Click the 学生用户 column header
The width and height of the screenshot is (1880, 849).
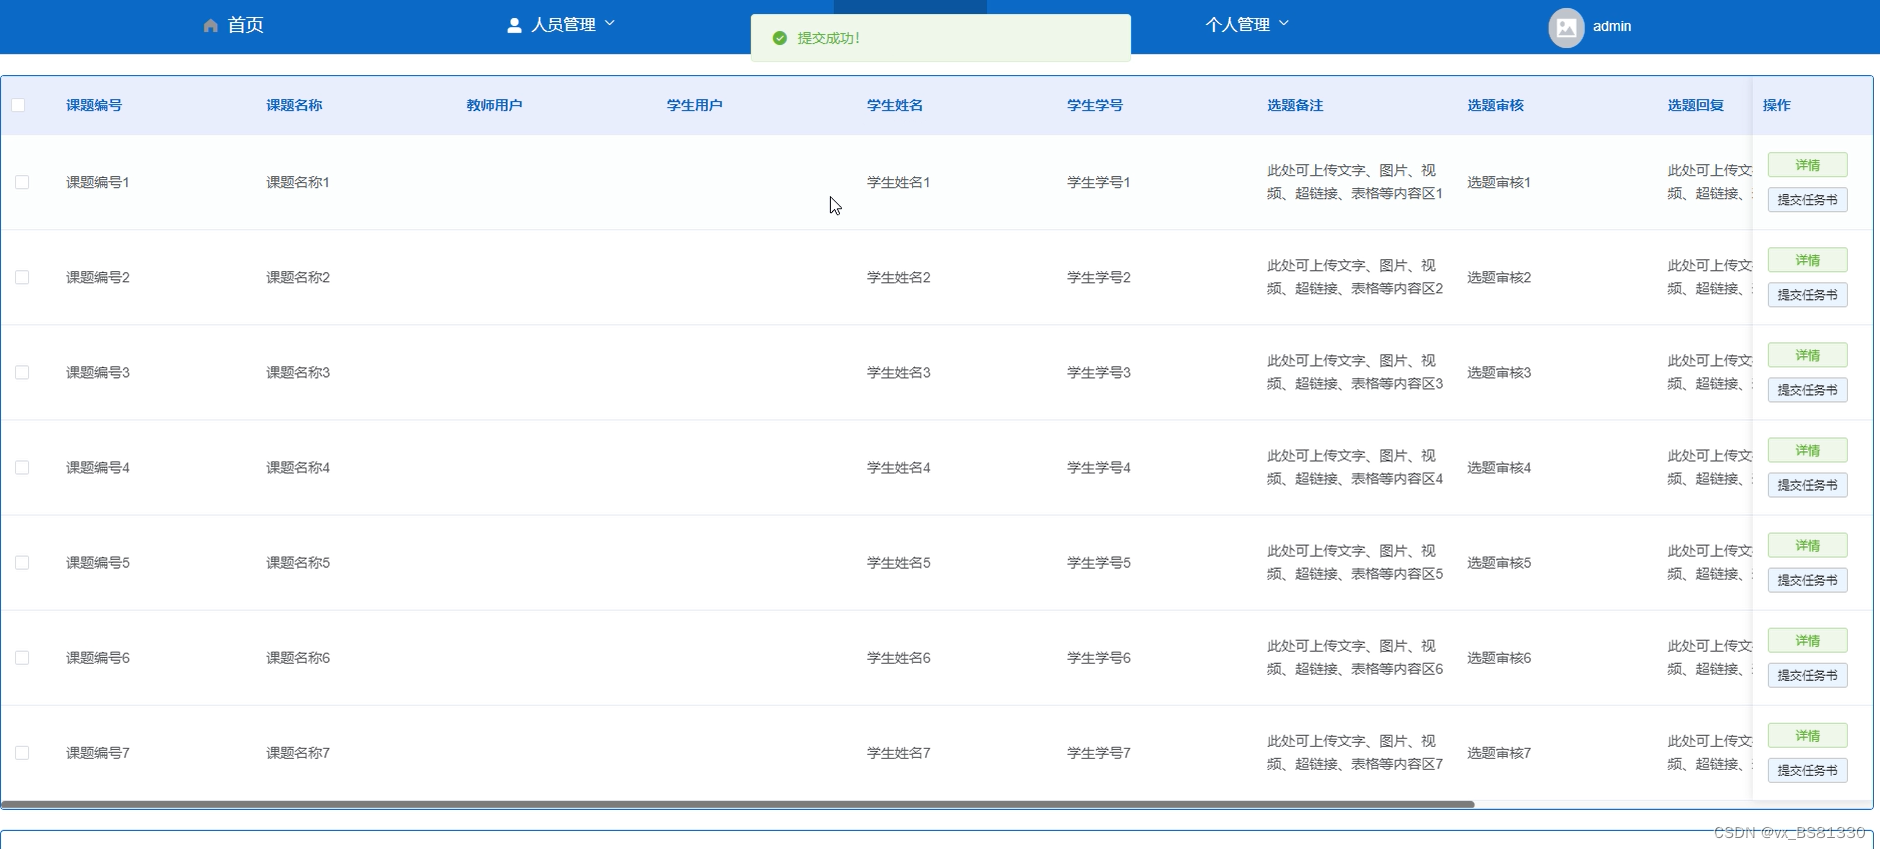click(x=694, y=105)
